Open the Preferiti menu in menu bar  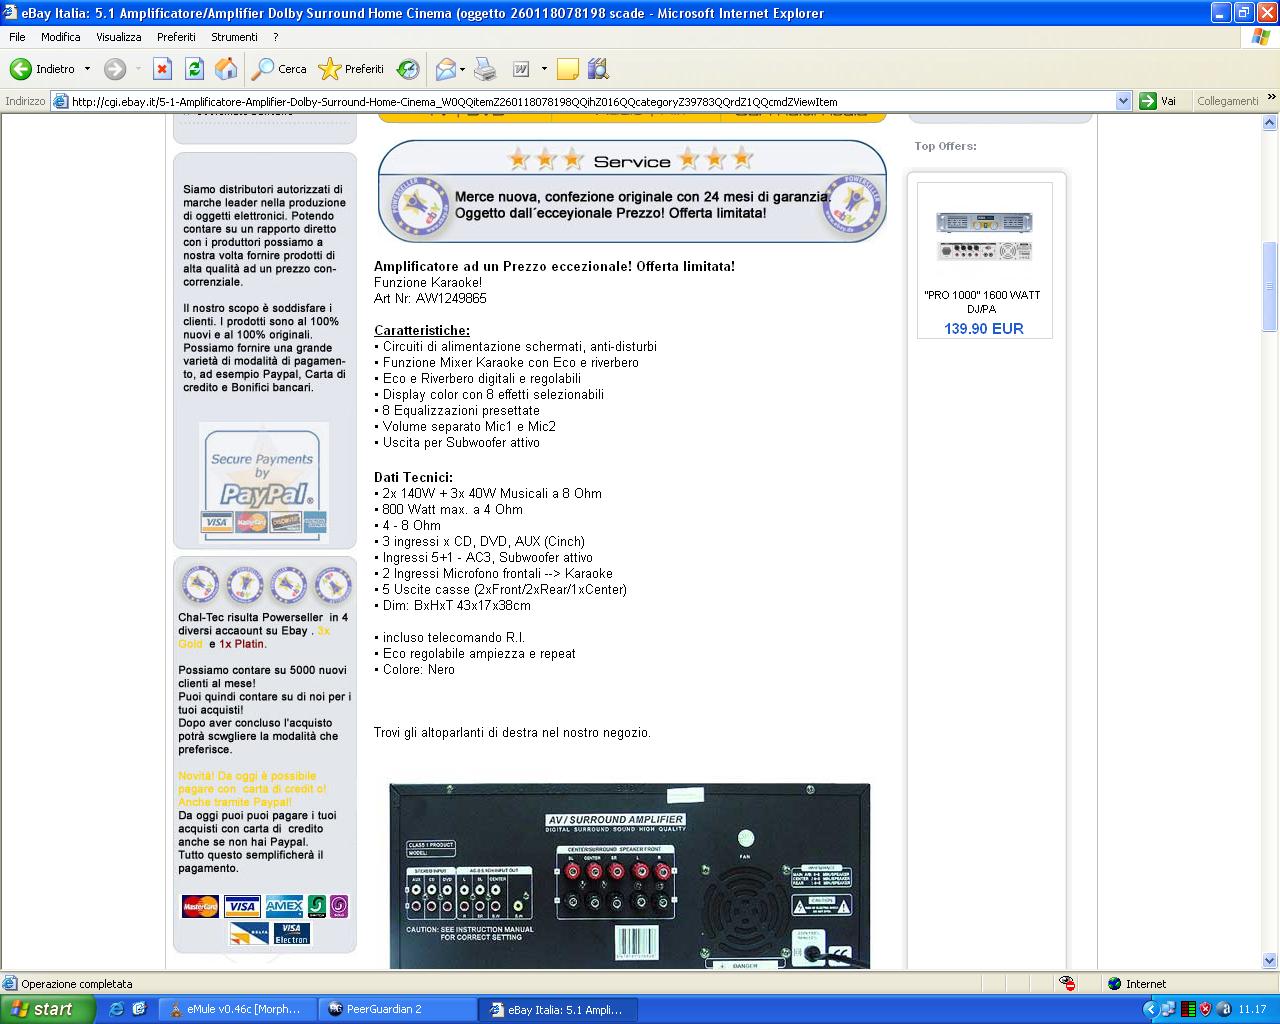point(176,37)
